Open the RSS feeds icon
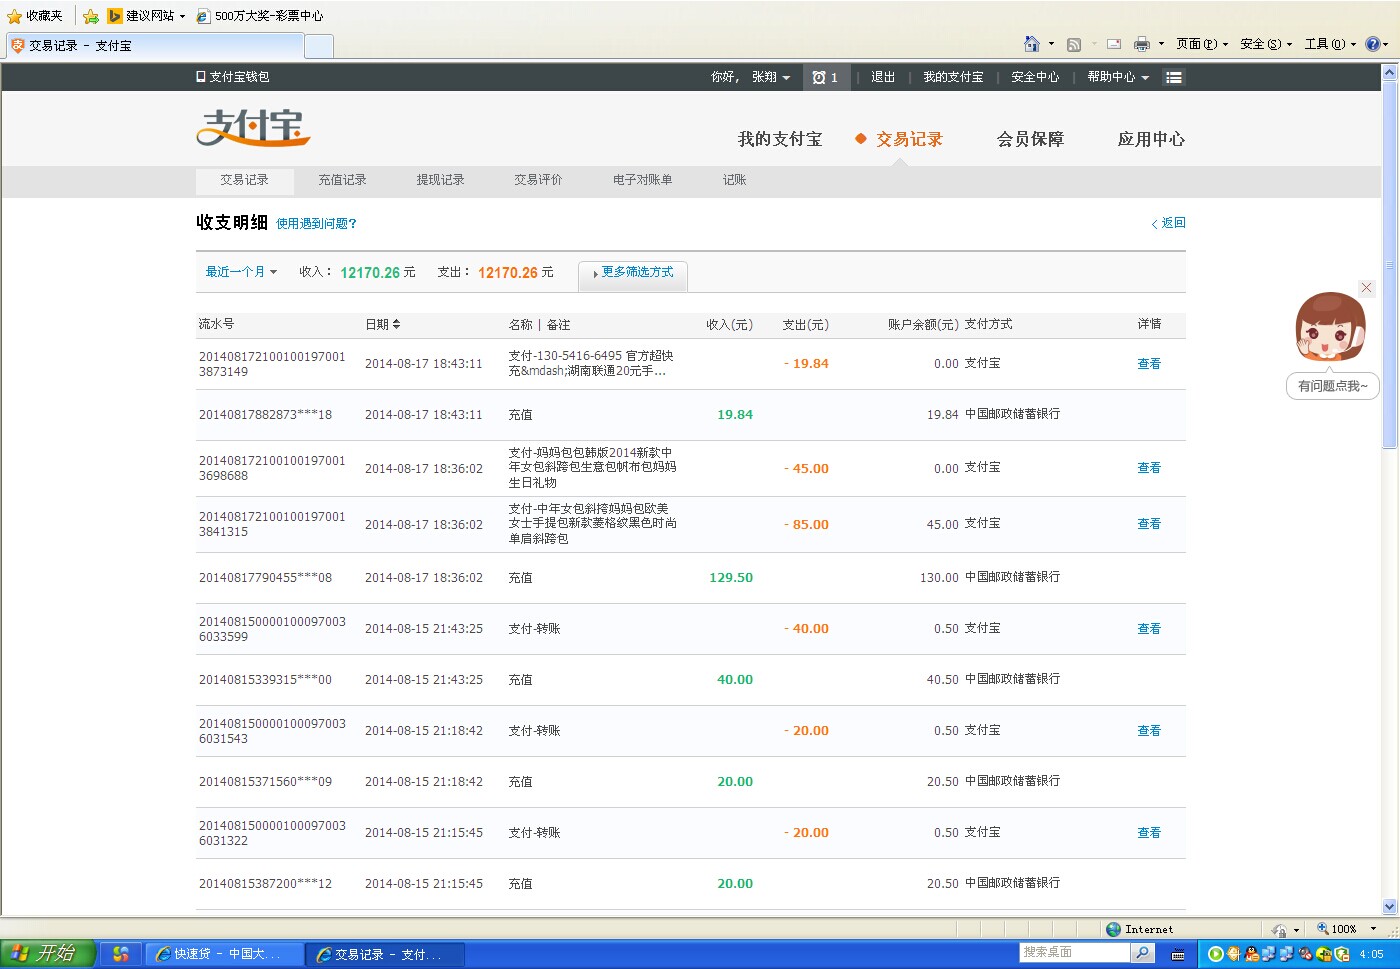Image resolution: width=1400 pixels, height=969 pixels. pyautogui.click(x=1074, y=44)
